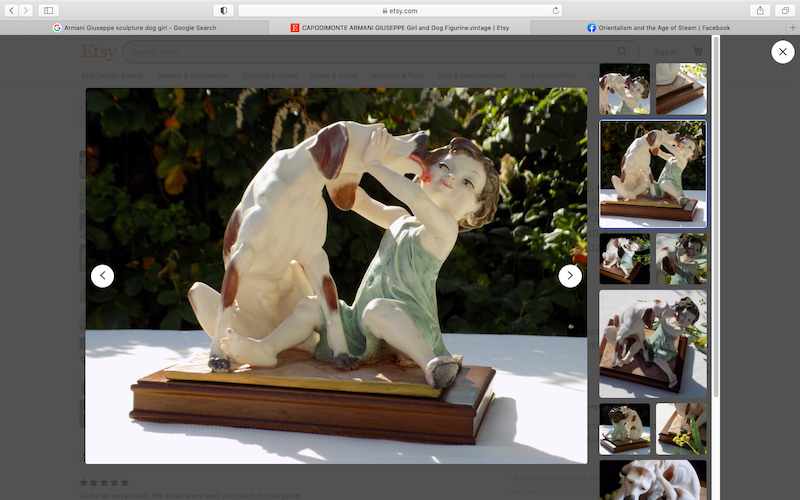Open the Orientalism and the Age of Steam tab
800x500 pixels.
tap(659, 28)
